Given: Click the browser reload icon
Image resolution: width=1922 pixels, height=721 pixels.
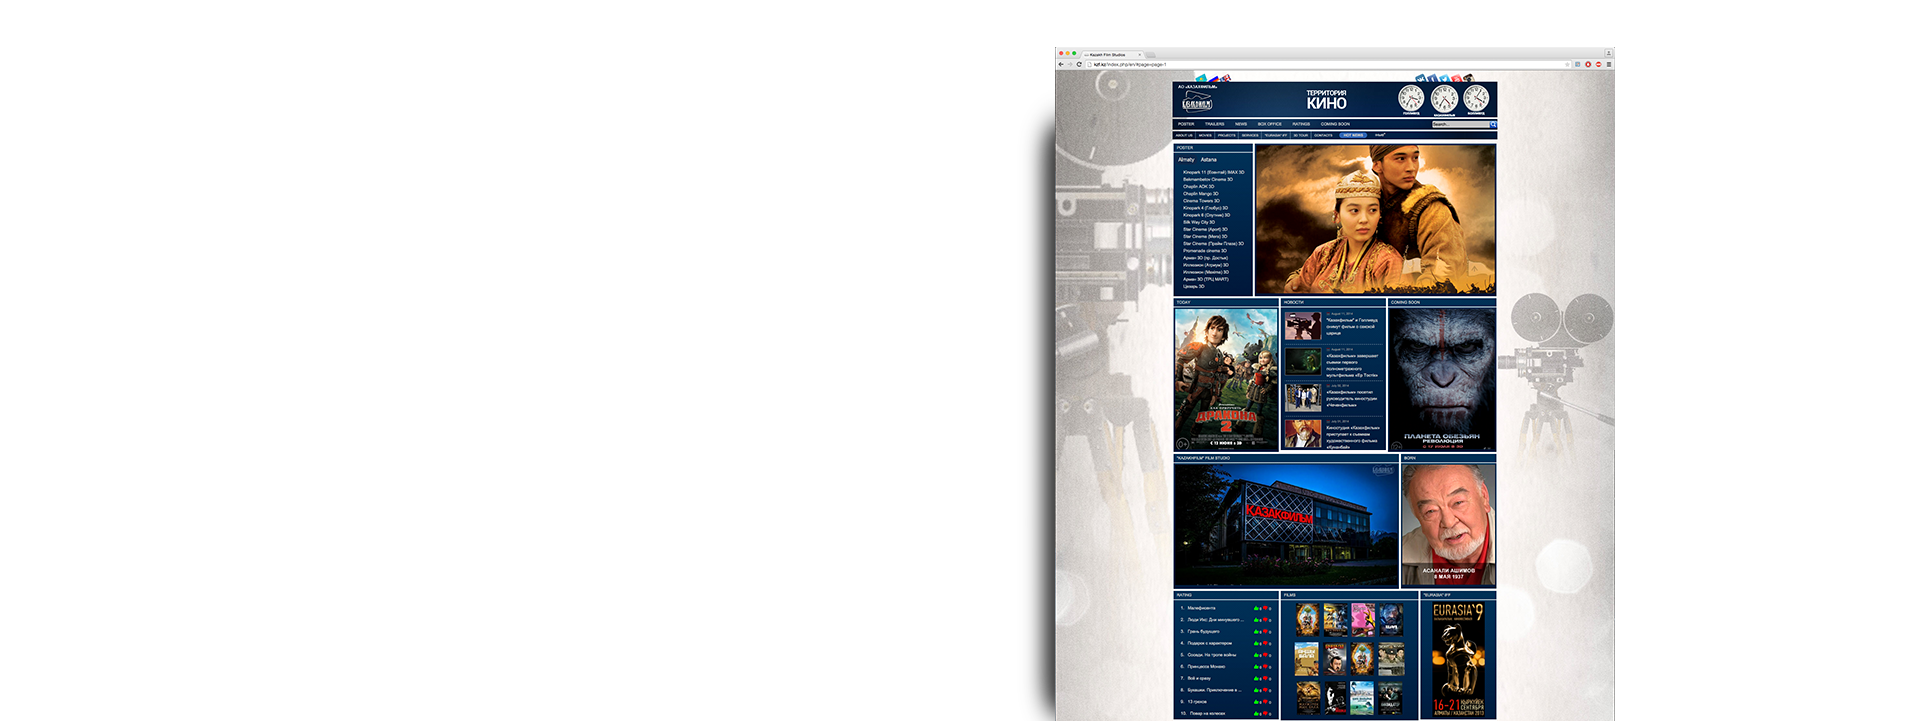Looking at the screenshot, I should pos(1079,64).
